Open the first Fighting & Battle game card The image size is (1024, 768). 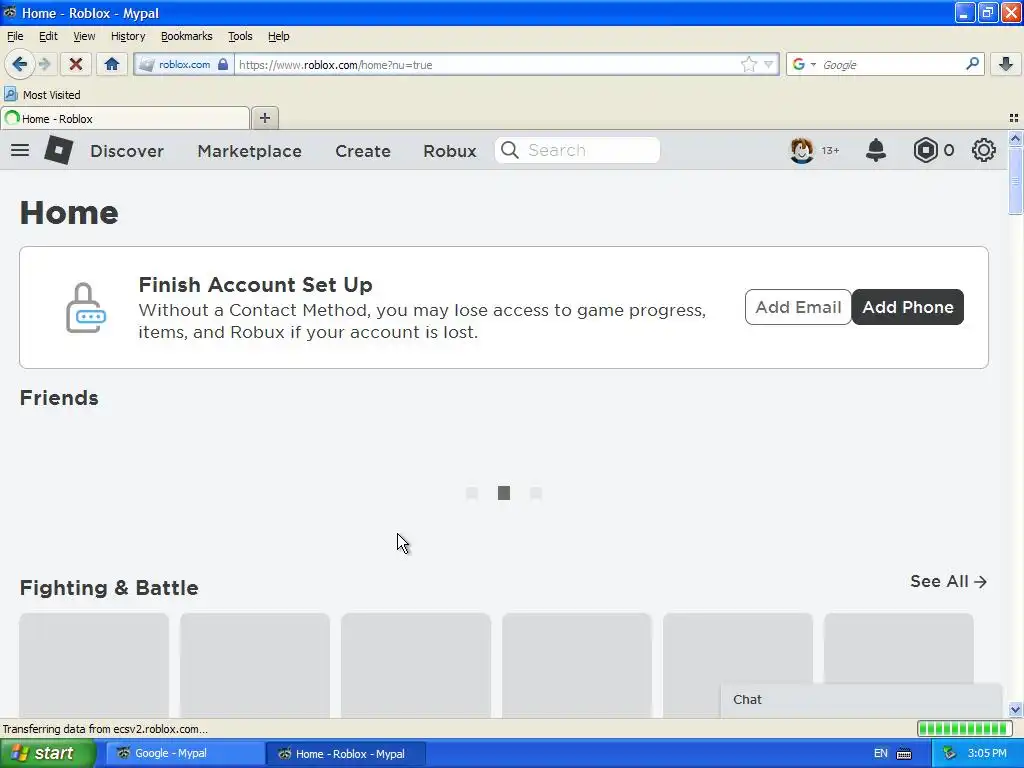(94, 665)
